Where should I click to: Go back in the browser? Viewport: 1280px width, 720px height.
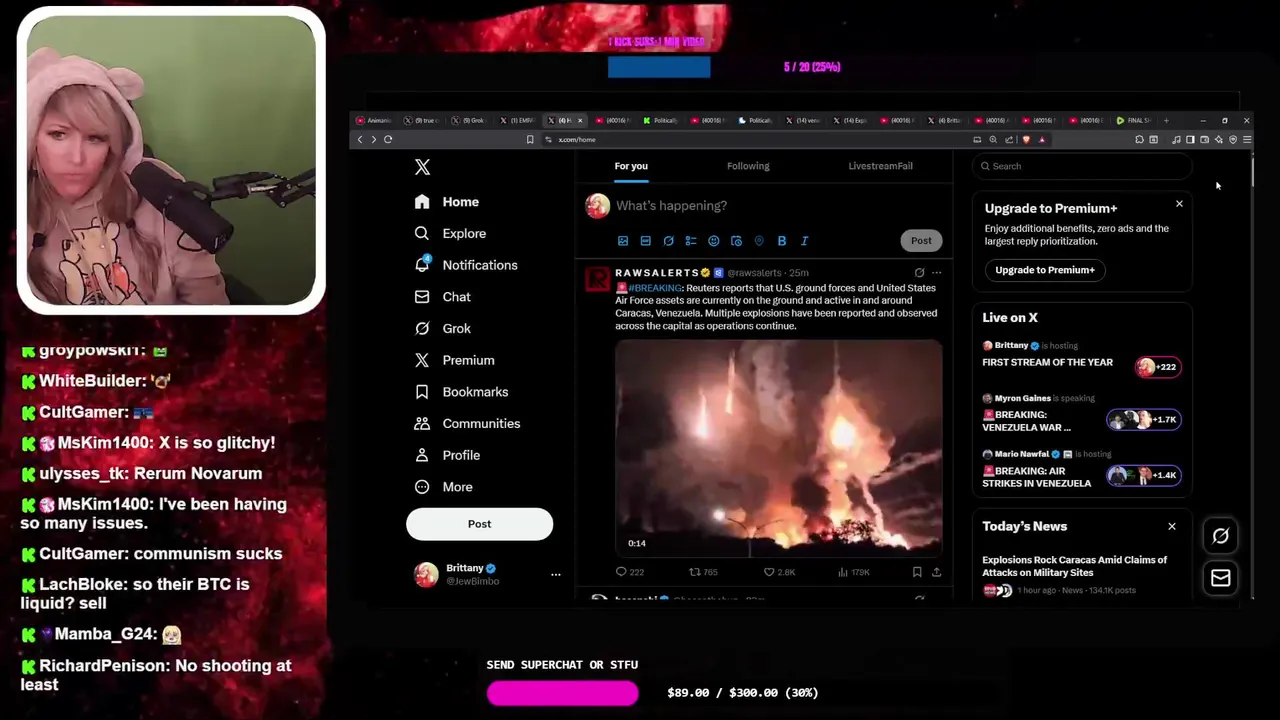pos(360,140)
